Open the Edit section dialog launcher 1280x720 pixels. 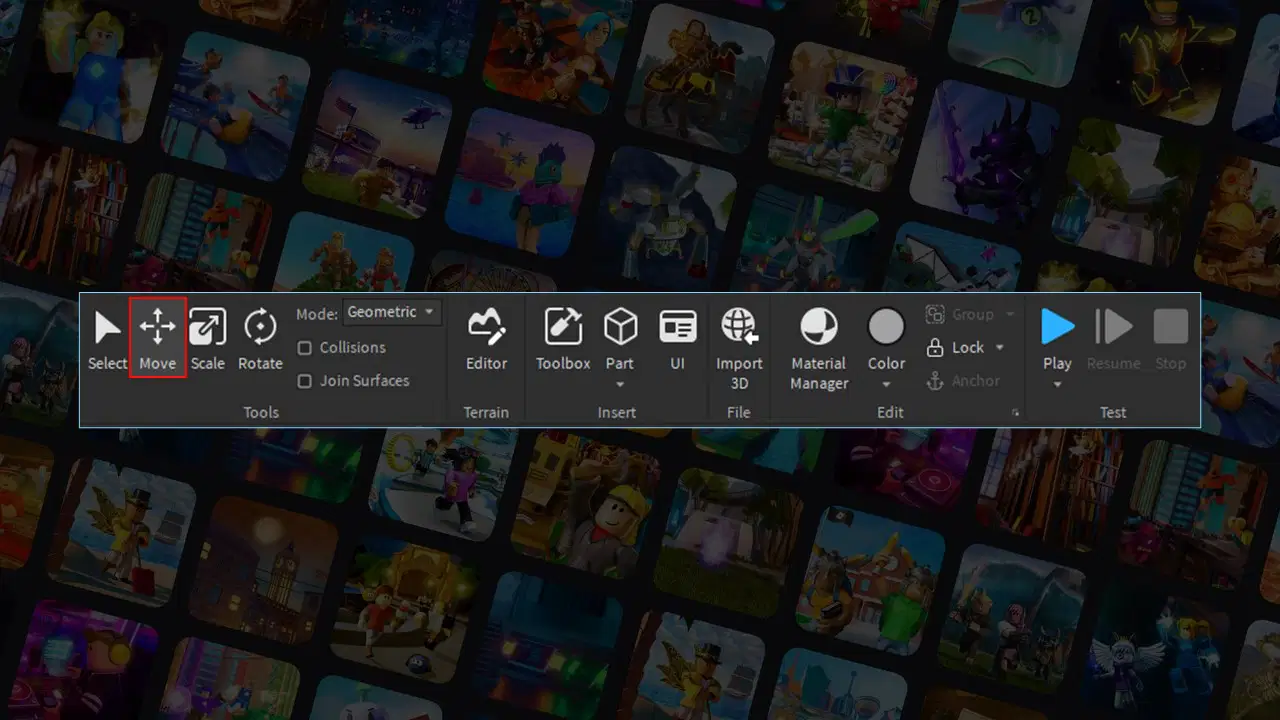pyautogui.click(x=1016, y=412)
